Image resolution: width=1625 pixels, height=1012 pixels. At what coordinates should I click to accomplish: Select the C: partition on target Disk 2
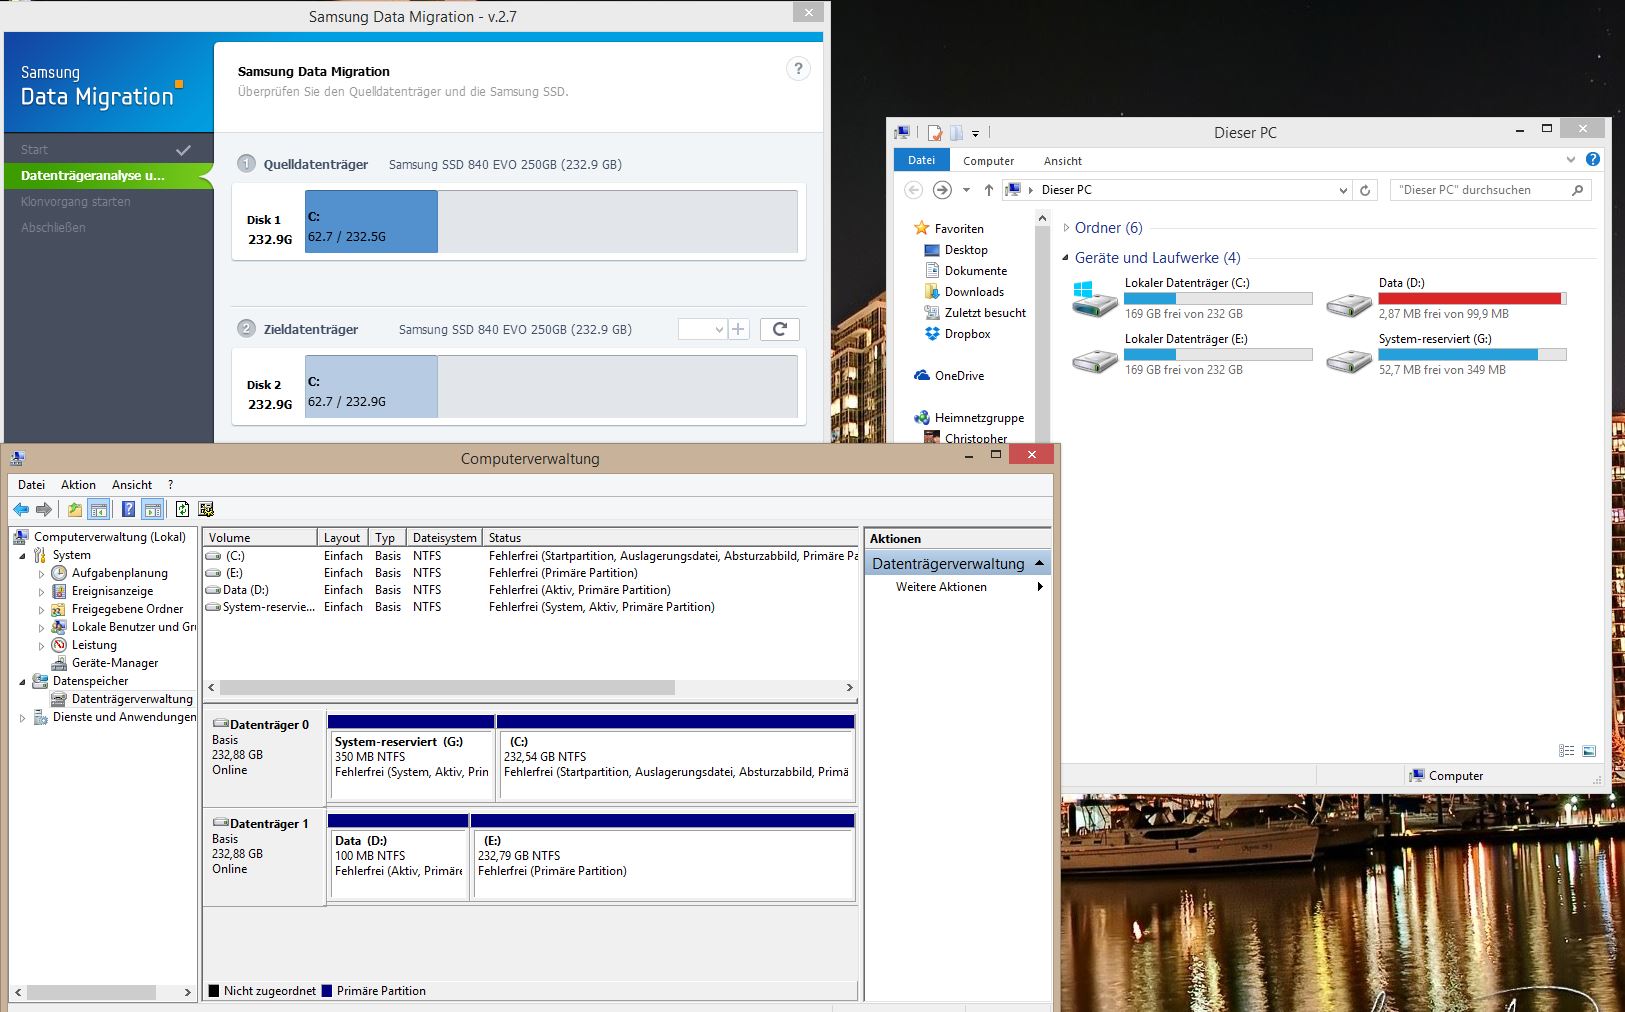click(371, 387)
